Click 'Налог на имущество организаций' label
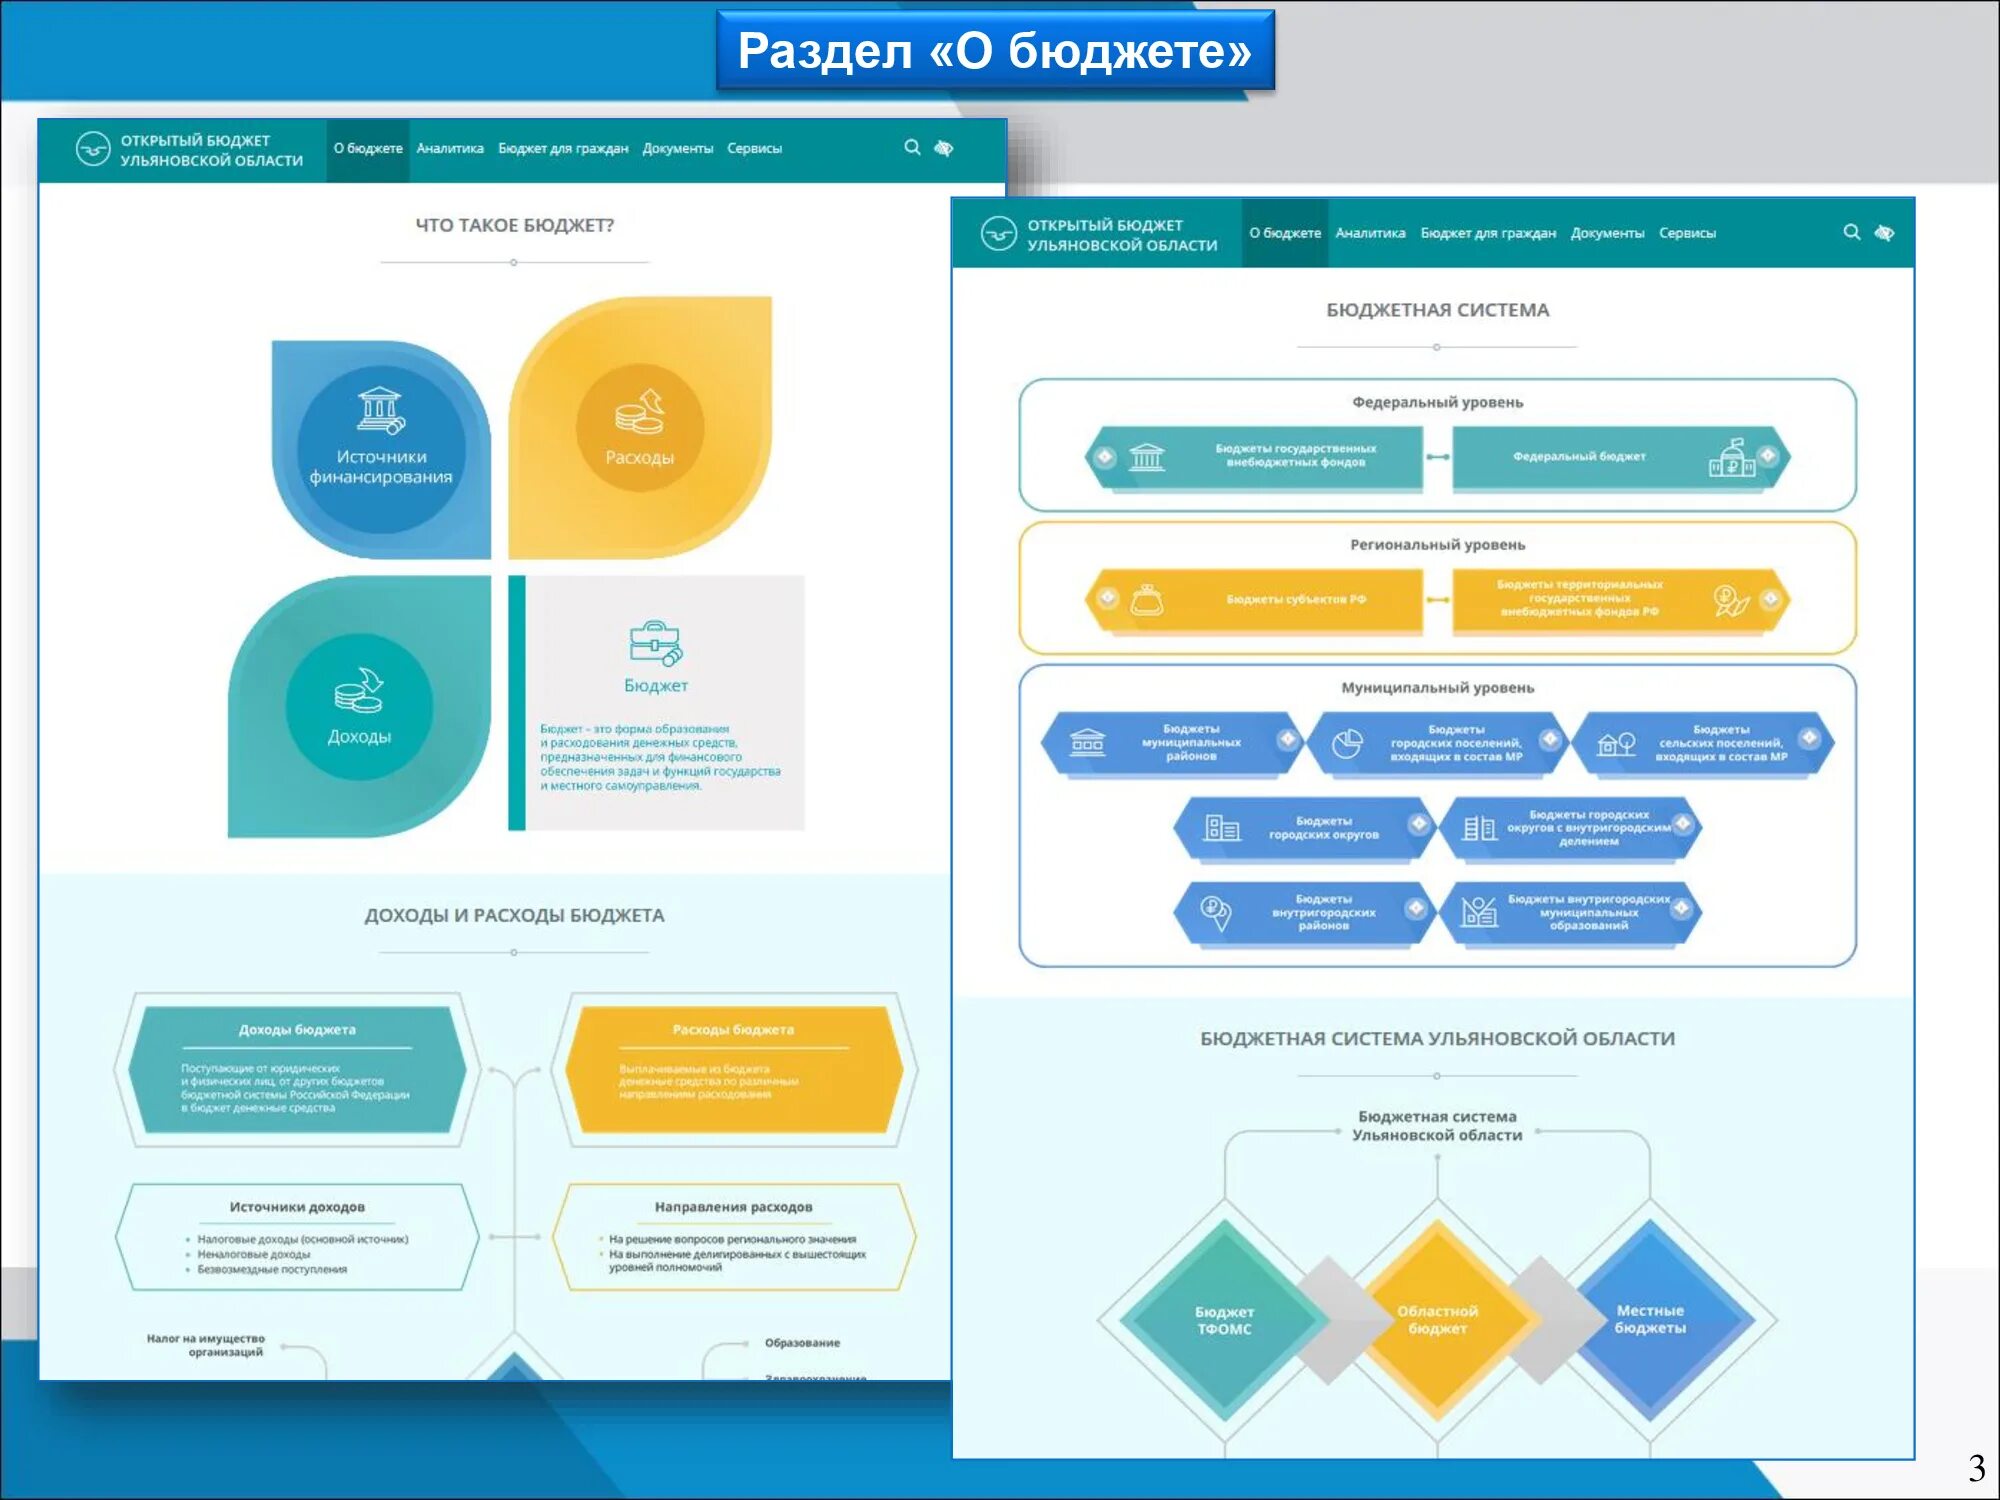Screen dimensions: 2000x1500 207,1345
